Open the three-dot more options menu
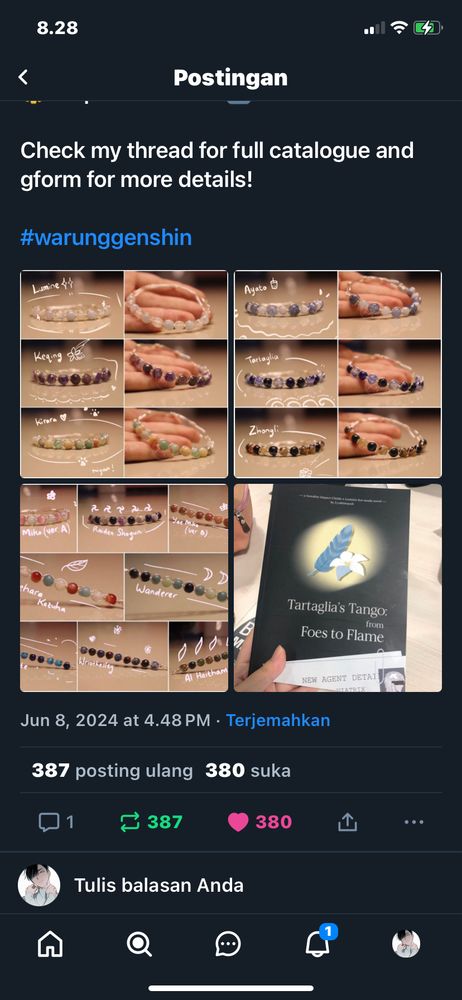The width and height of the screenshot is (462, 1000). coord(414,822)
